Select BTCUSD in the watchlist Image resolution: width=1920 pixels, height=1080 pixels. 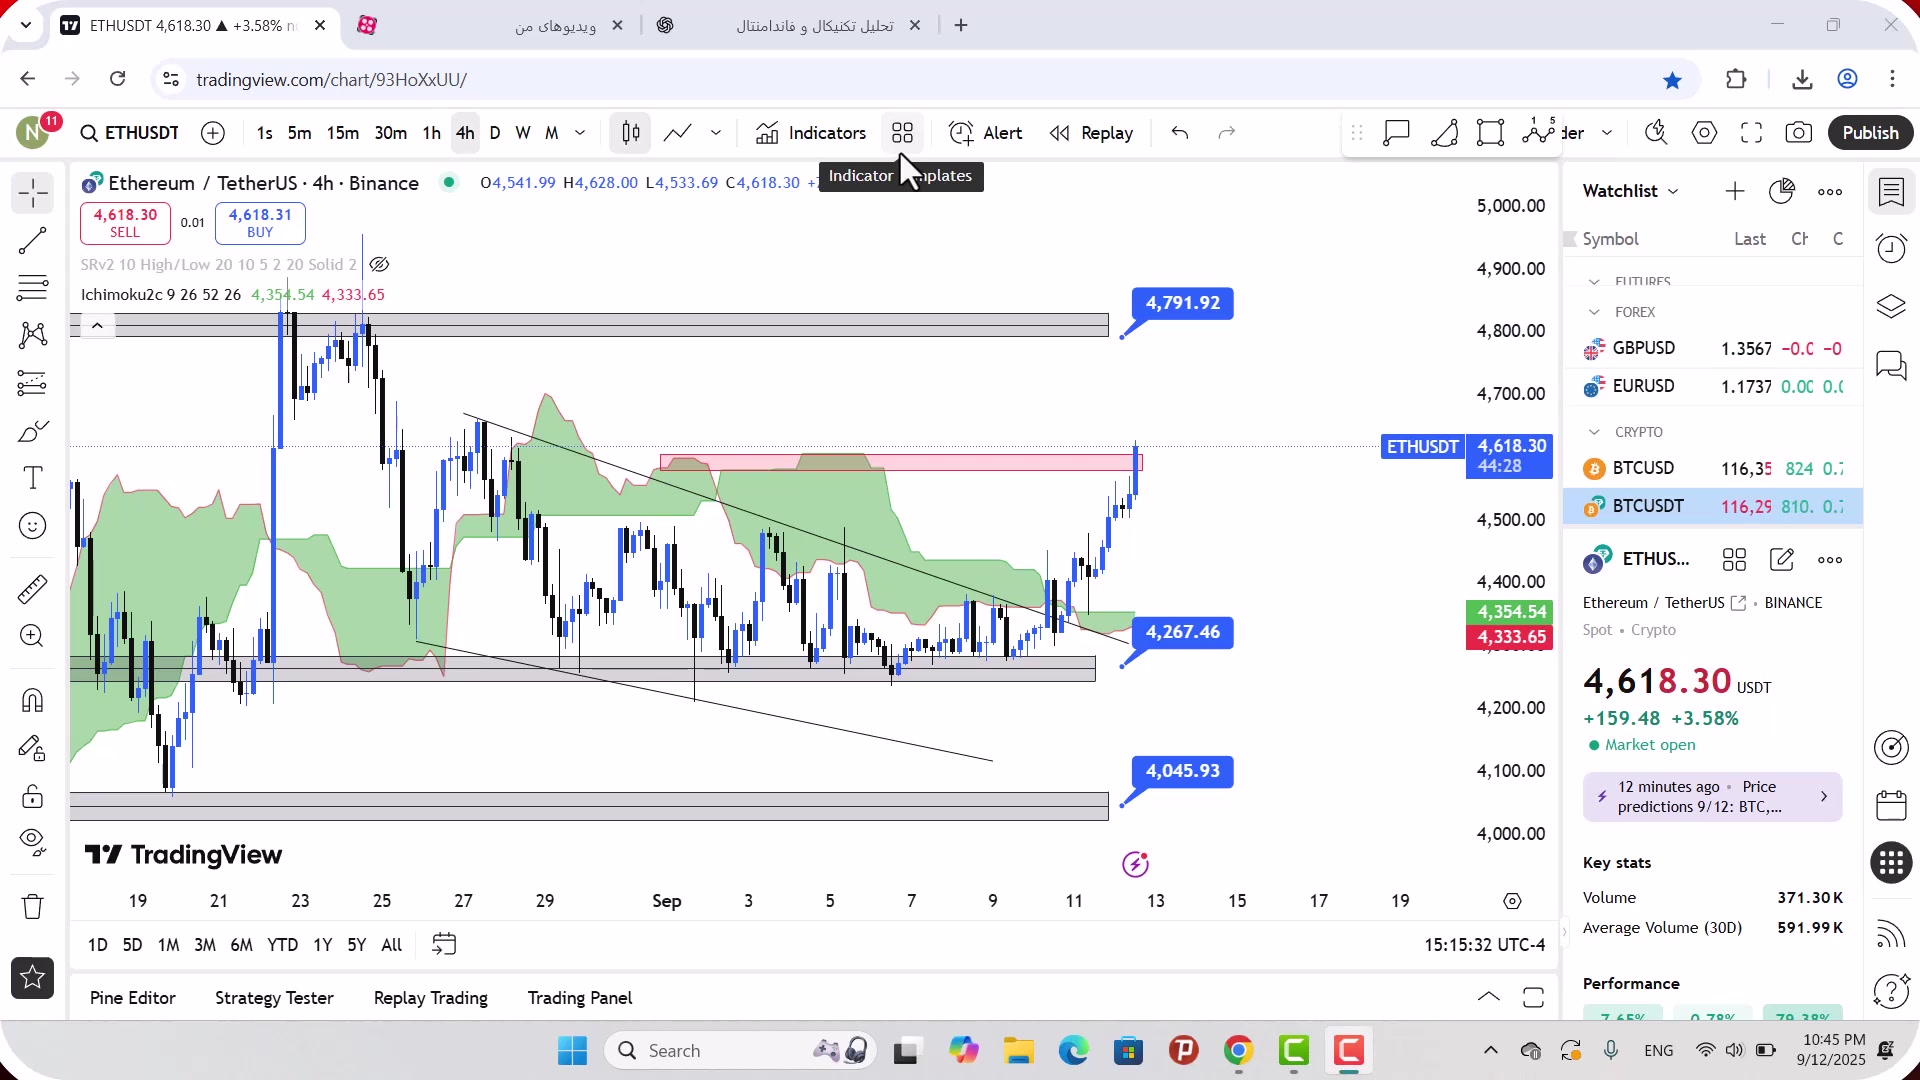[1713, 468]
